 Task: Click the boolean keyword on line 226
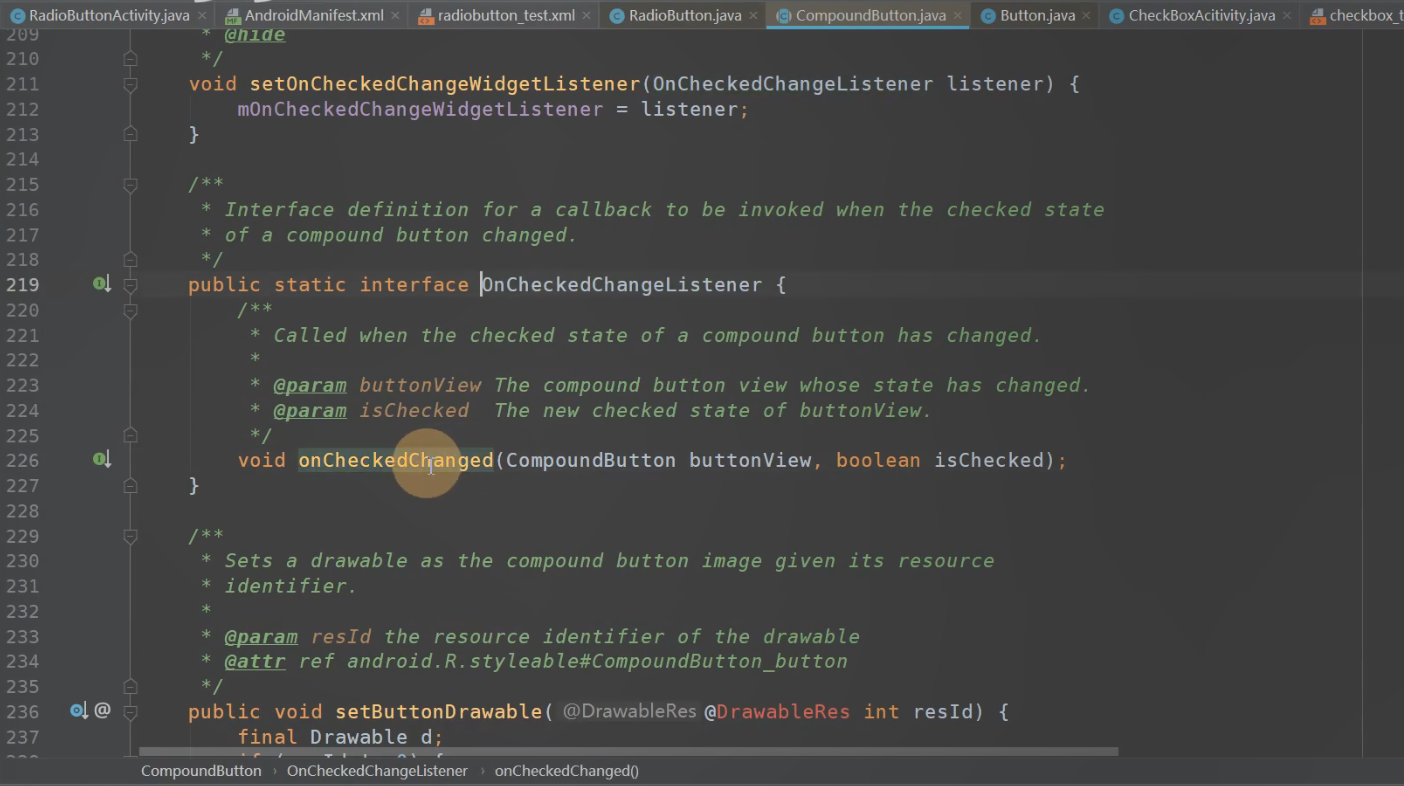[878, 460]
